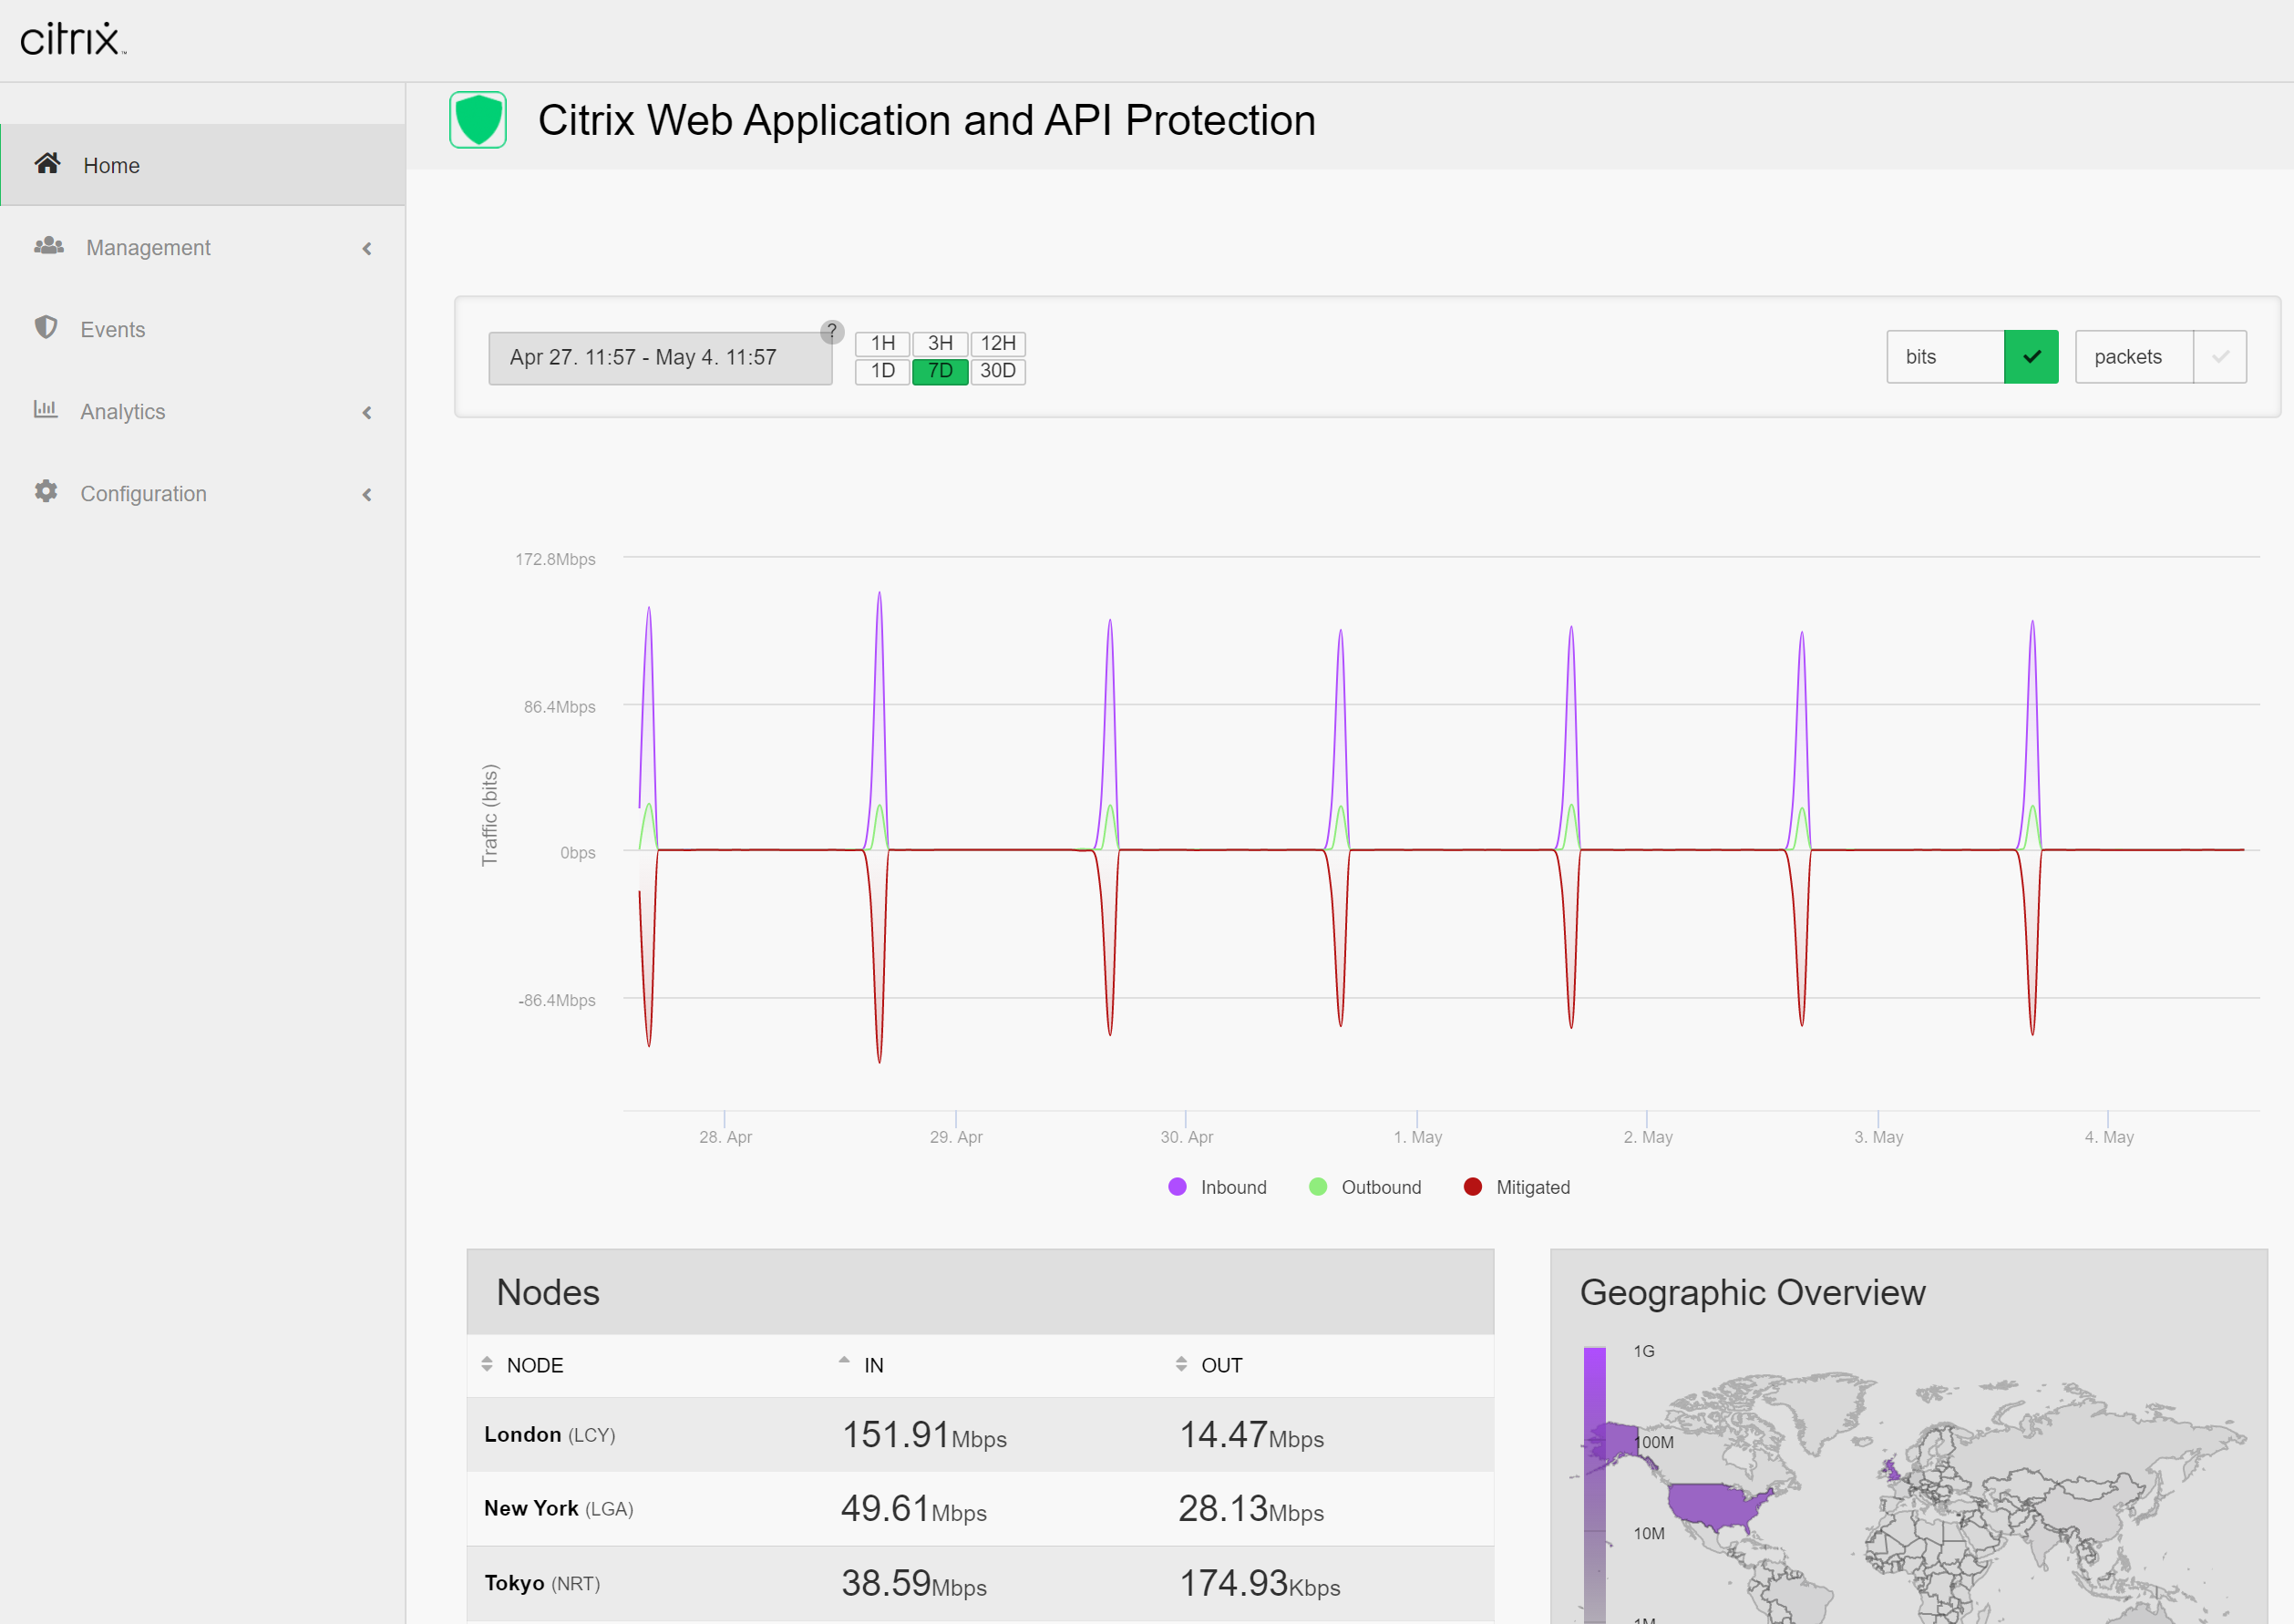Click the Citrix logo
Viewport: 2294px width, 1624px height.
72,40
